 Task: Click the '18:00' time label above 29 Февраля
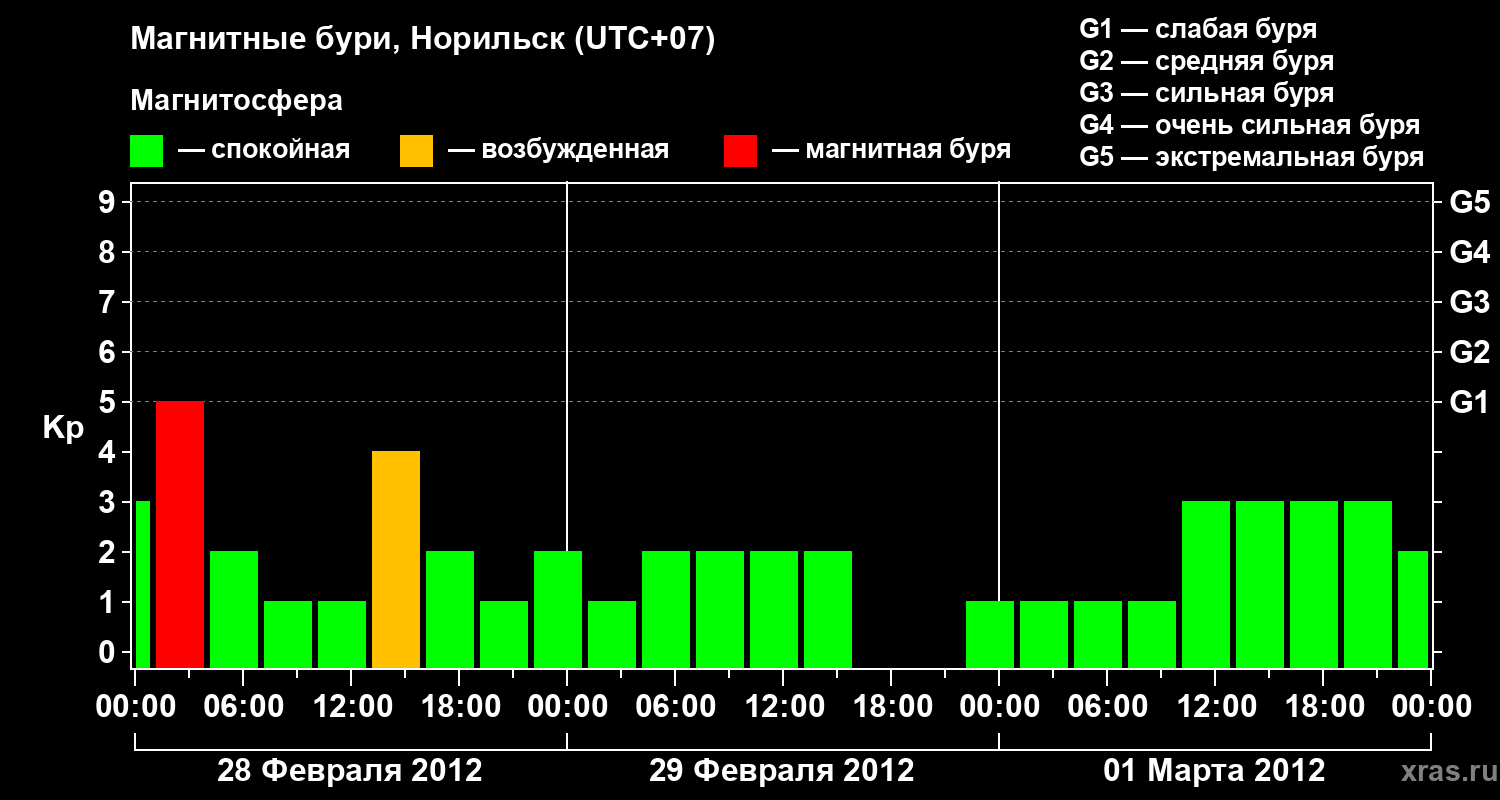[x=892, y=707]
